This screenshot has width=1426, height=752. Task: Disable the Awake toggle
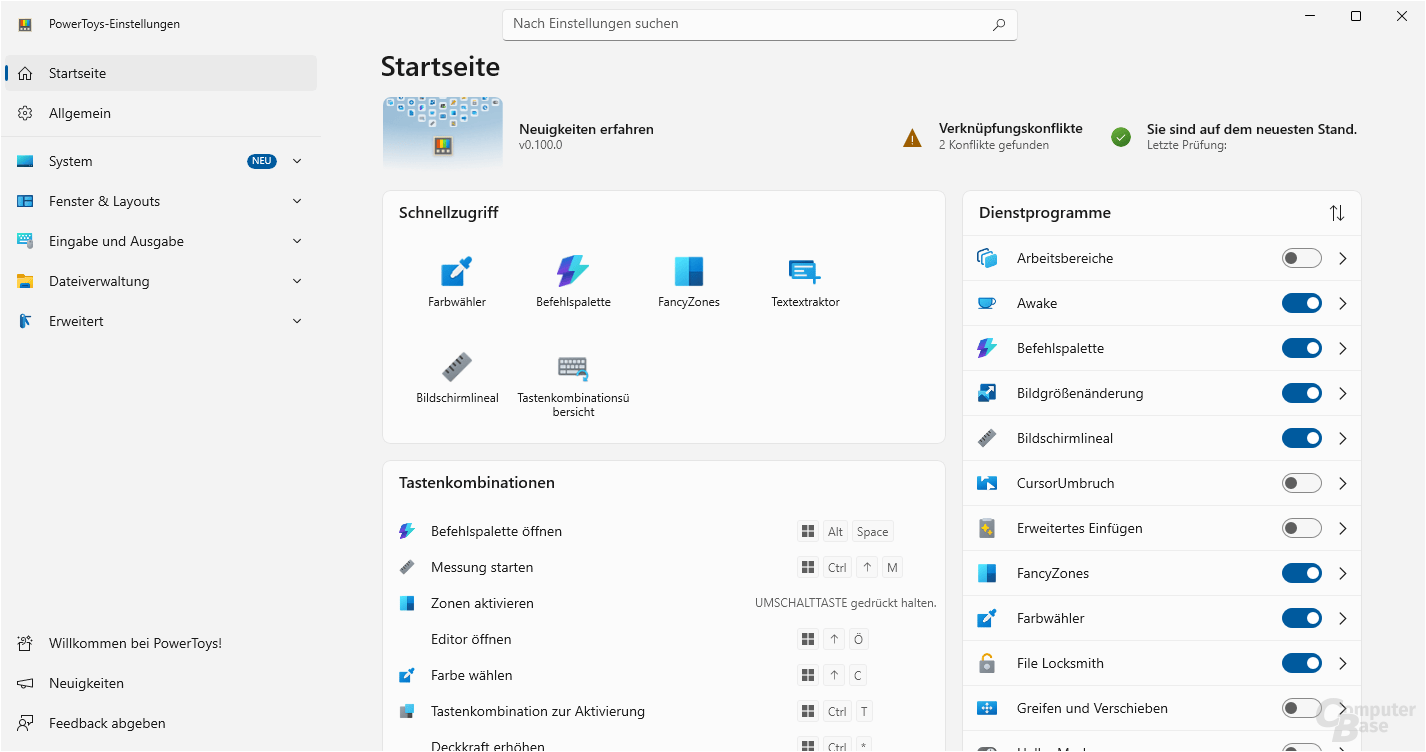[1302, 303]
